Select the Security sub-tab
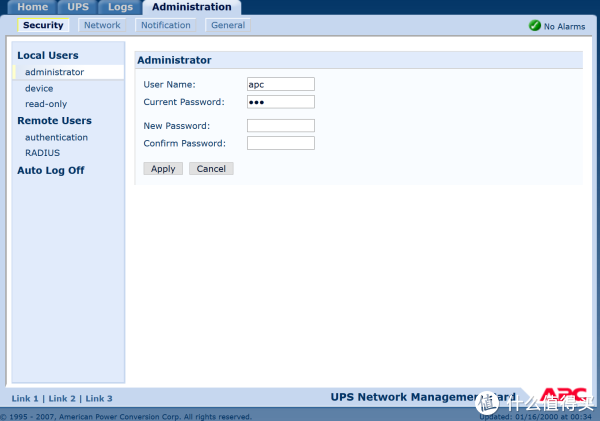 point(43,25)
